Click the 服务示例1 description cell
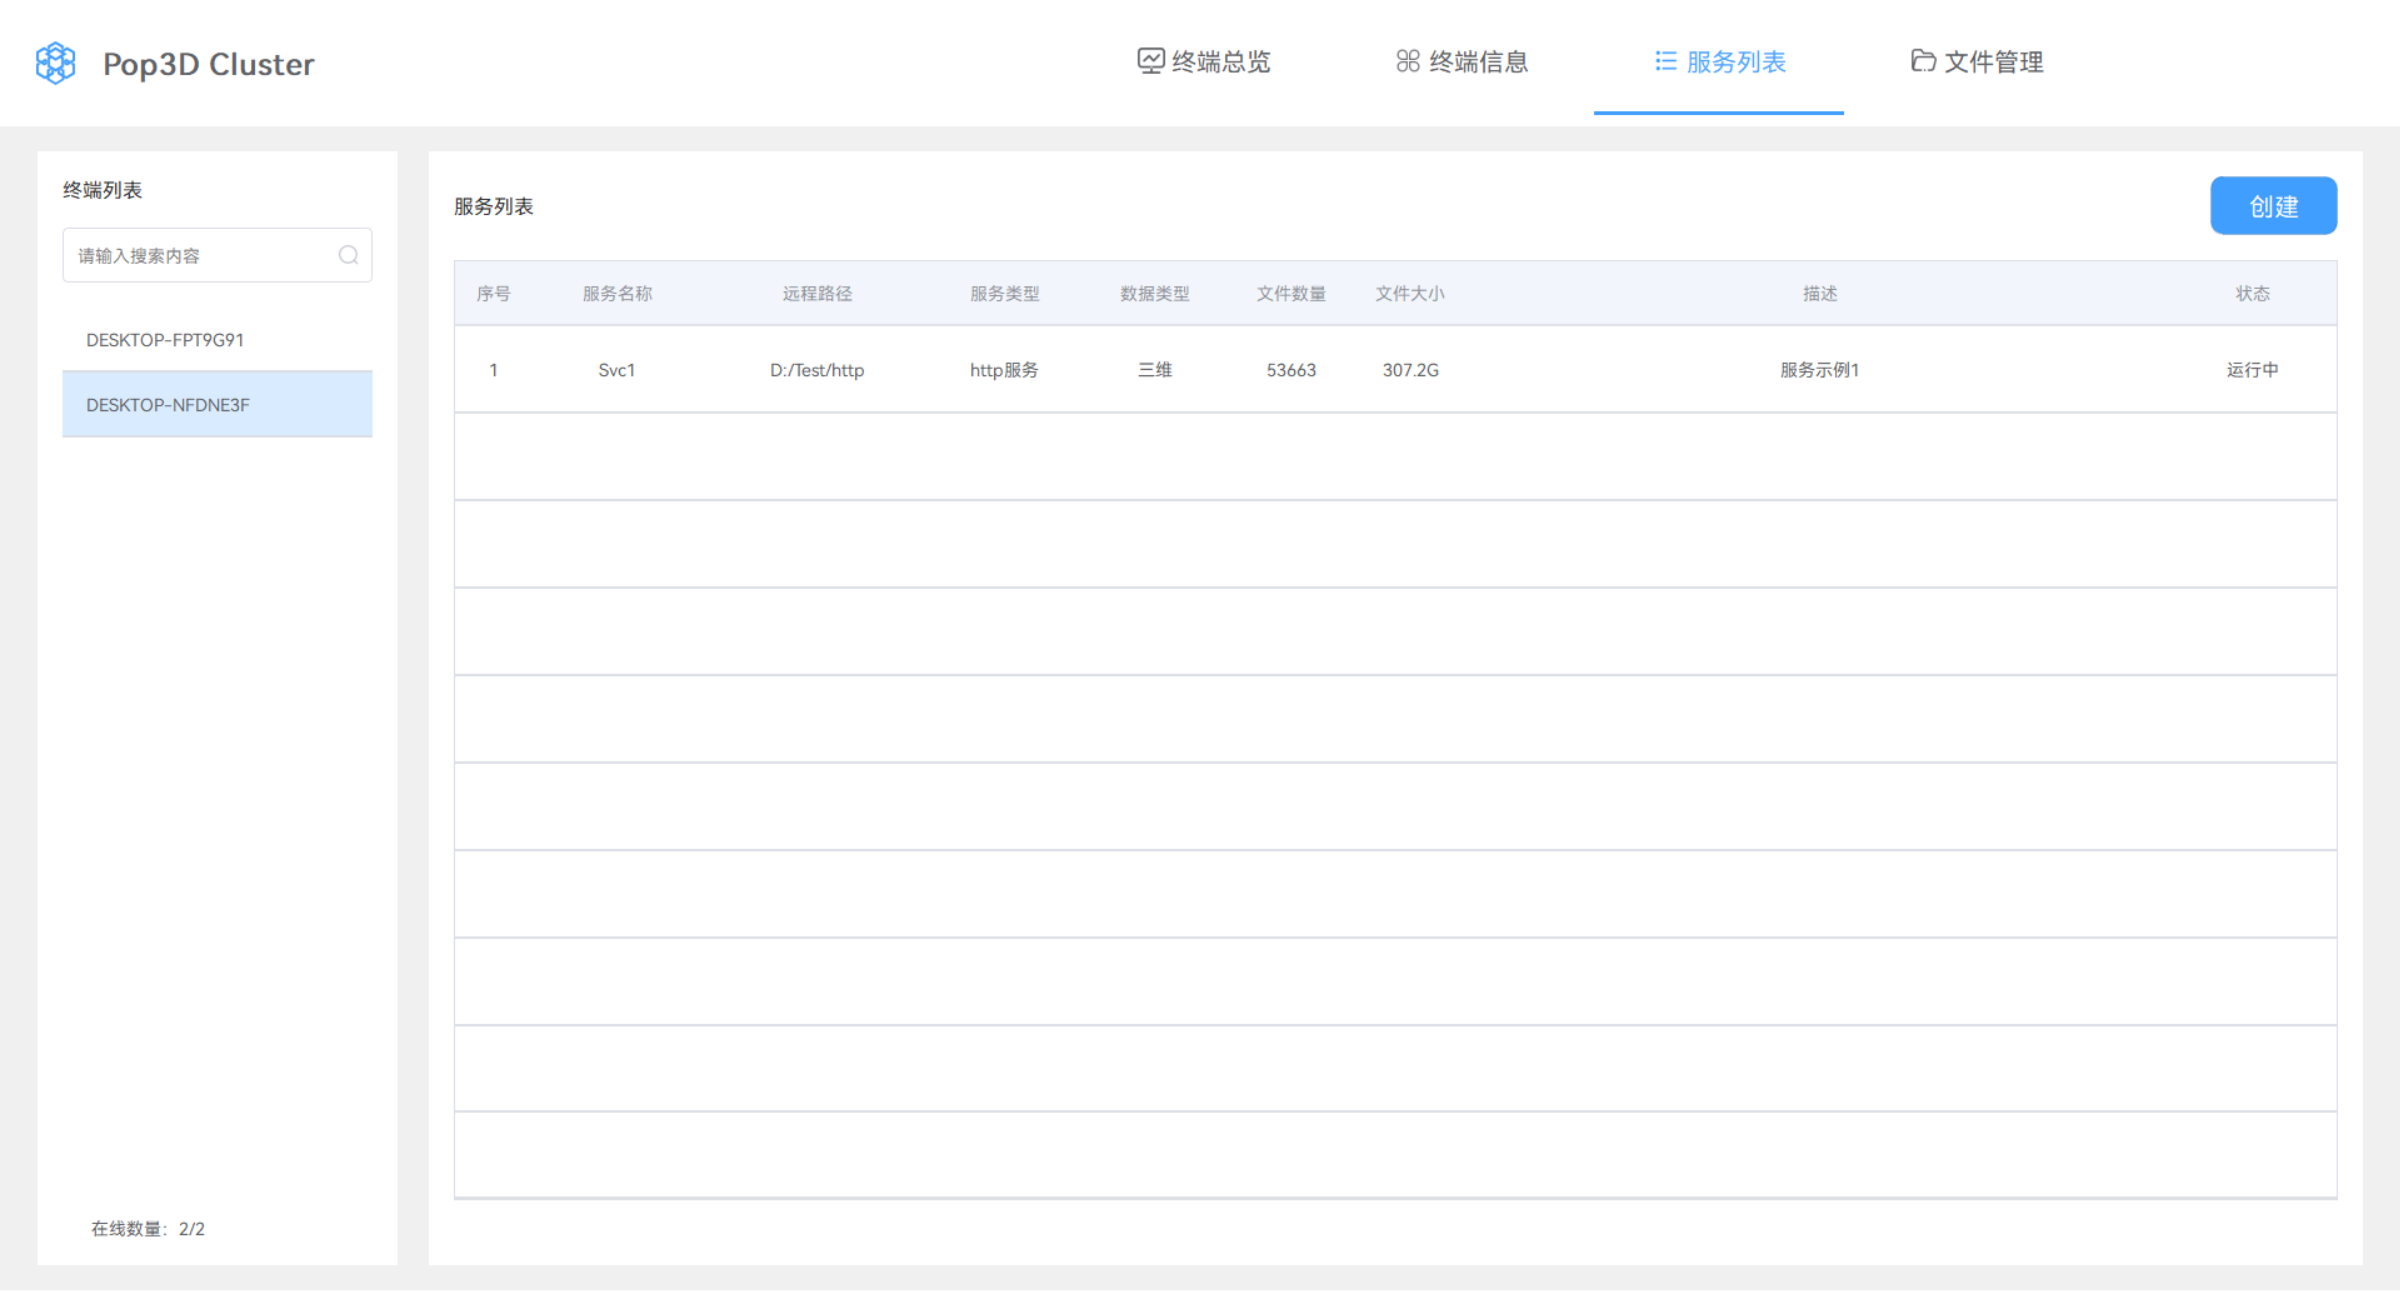 pos(1818,370)
